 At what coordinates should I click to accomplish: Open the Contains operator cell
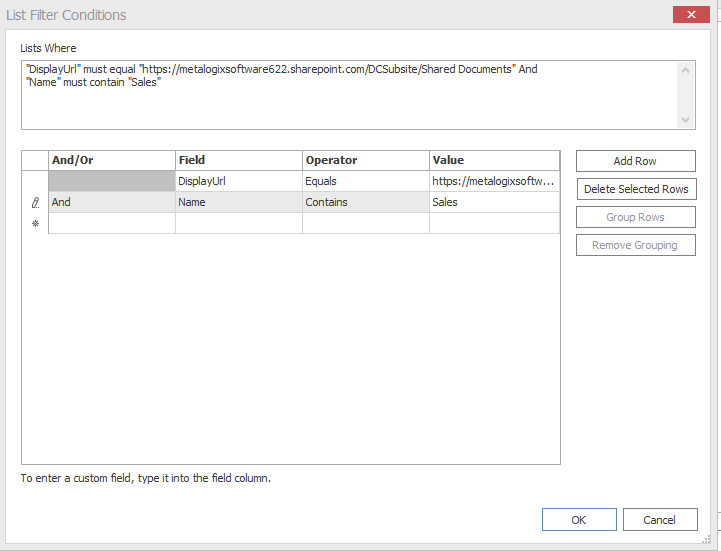coord(365,202)
